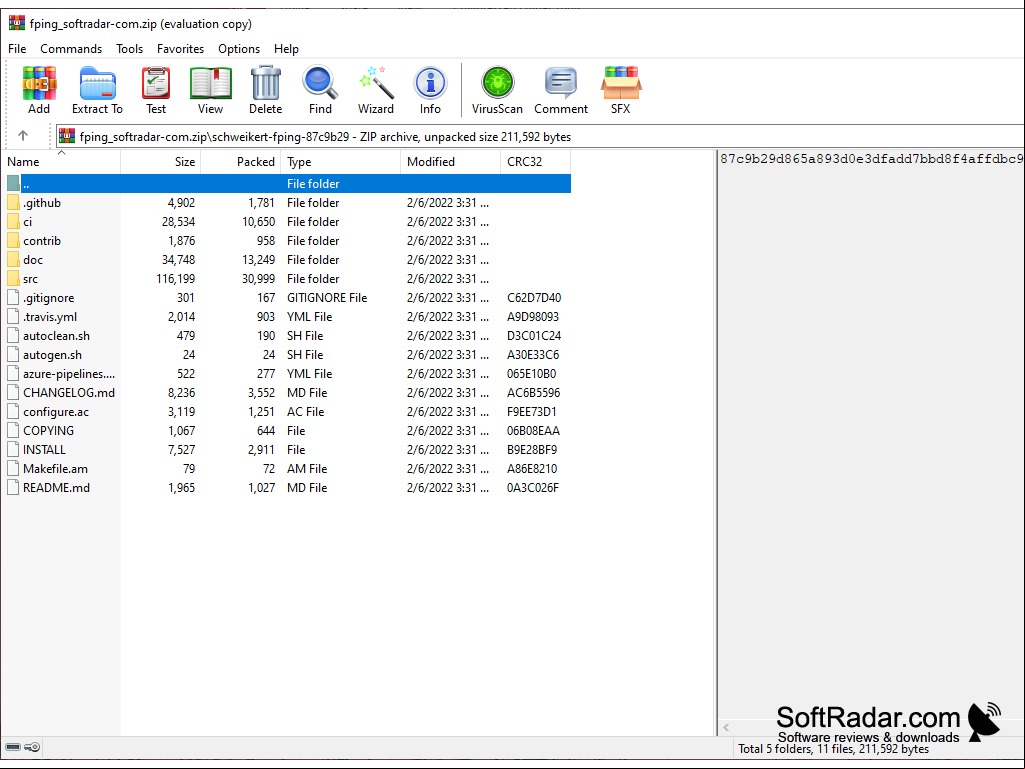Select the src folder icon
The height and width of the screenshot is (769, 1025).
pos(13,279)
